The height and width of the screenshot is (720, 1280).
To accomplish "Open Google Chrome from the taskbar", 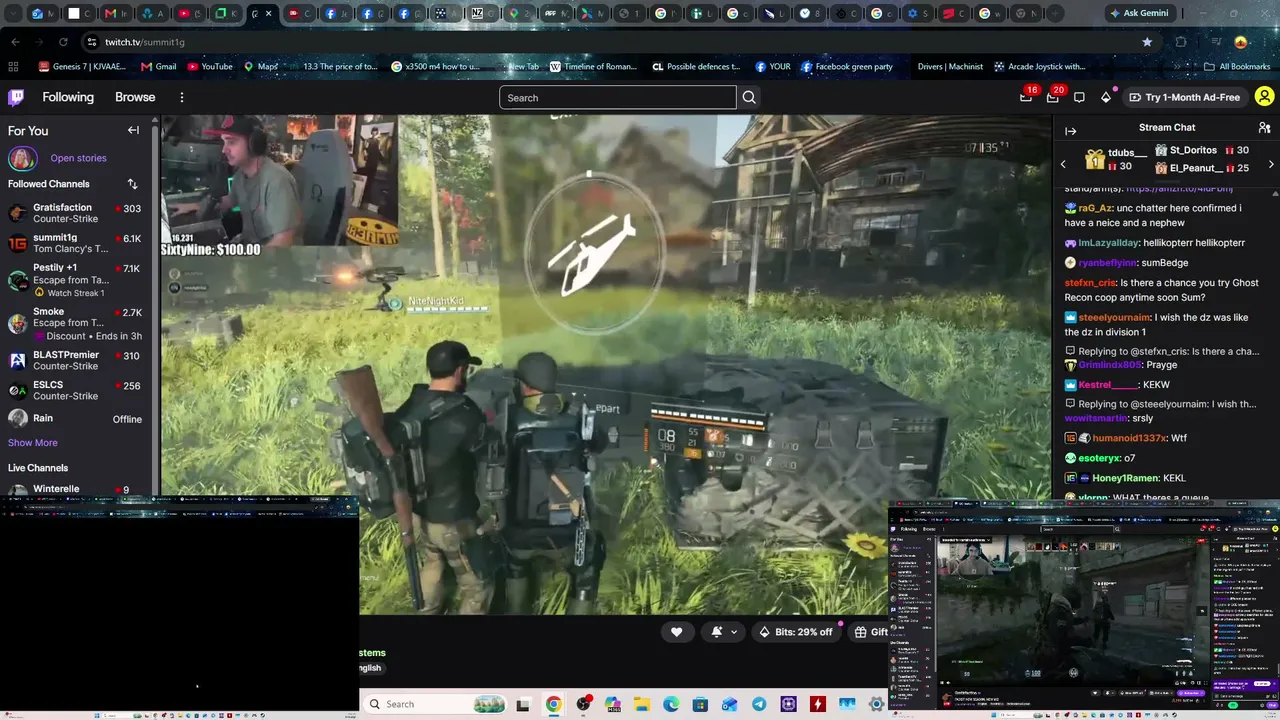I will pyautogui.click(x=553, y=704).
